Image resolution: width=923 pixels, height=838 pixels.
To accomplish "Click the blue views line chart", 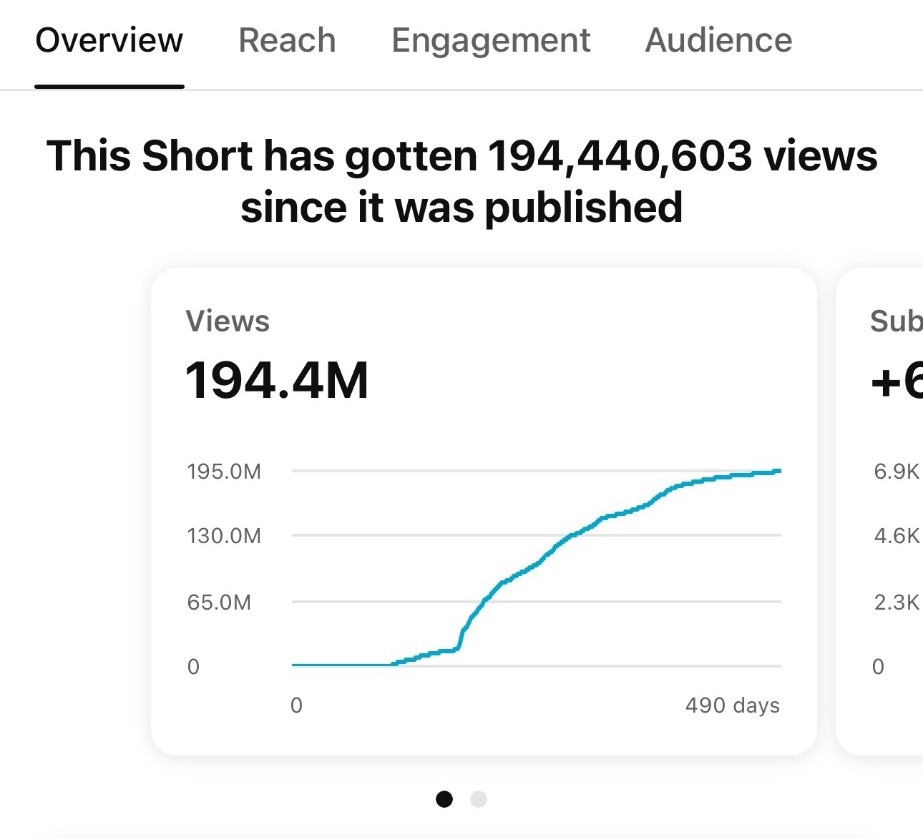I will click(x=536, y=568).
